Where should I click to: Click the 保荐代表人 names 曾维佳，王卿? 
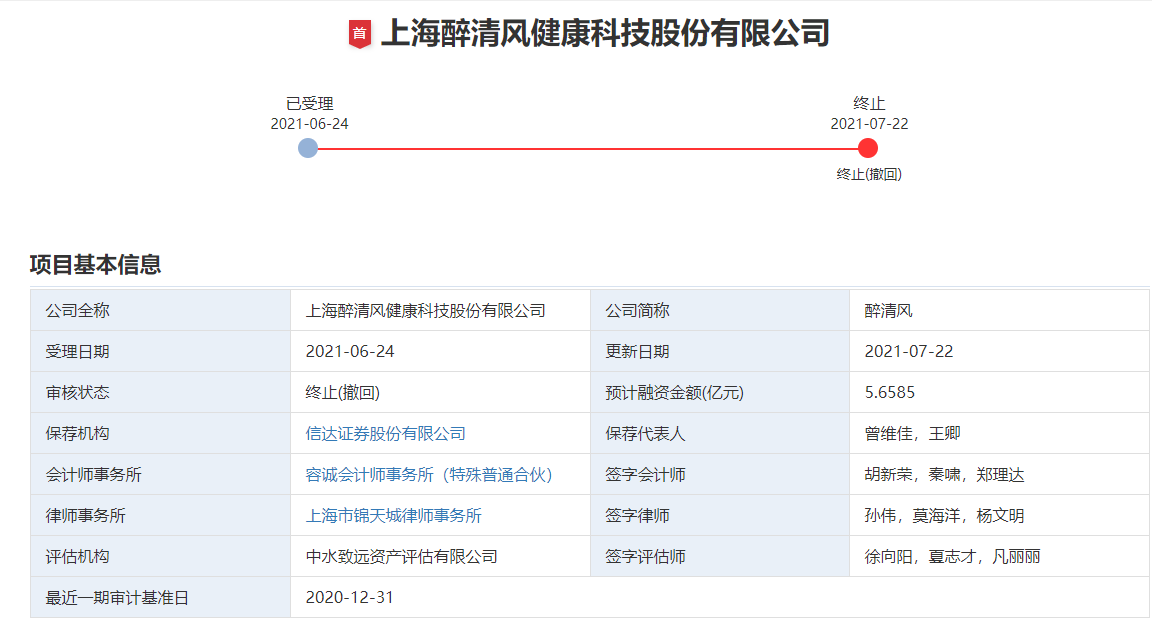(x=912, y=433)
